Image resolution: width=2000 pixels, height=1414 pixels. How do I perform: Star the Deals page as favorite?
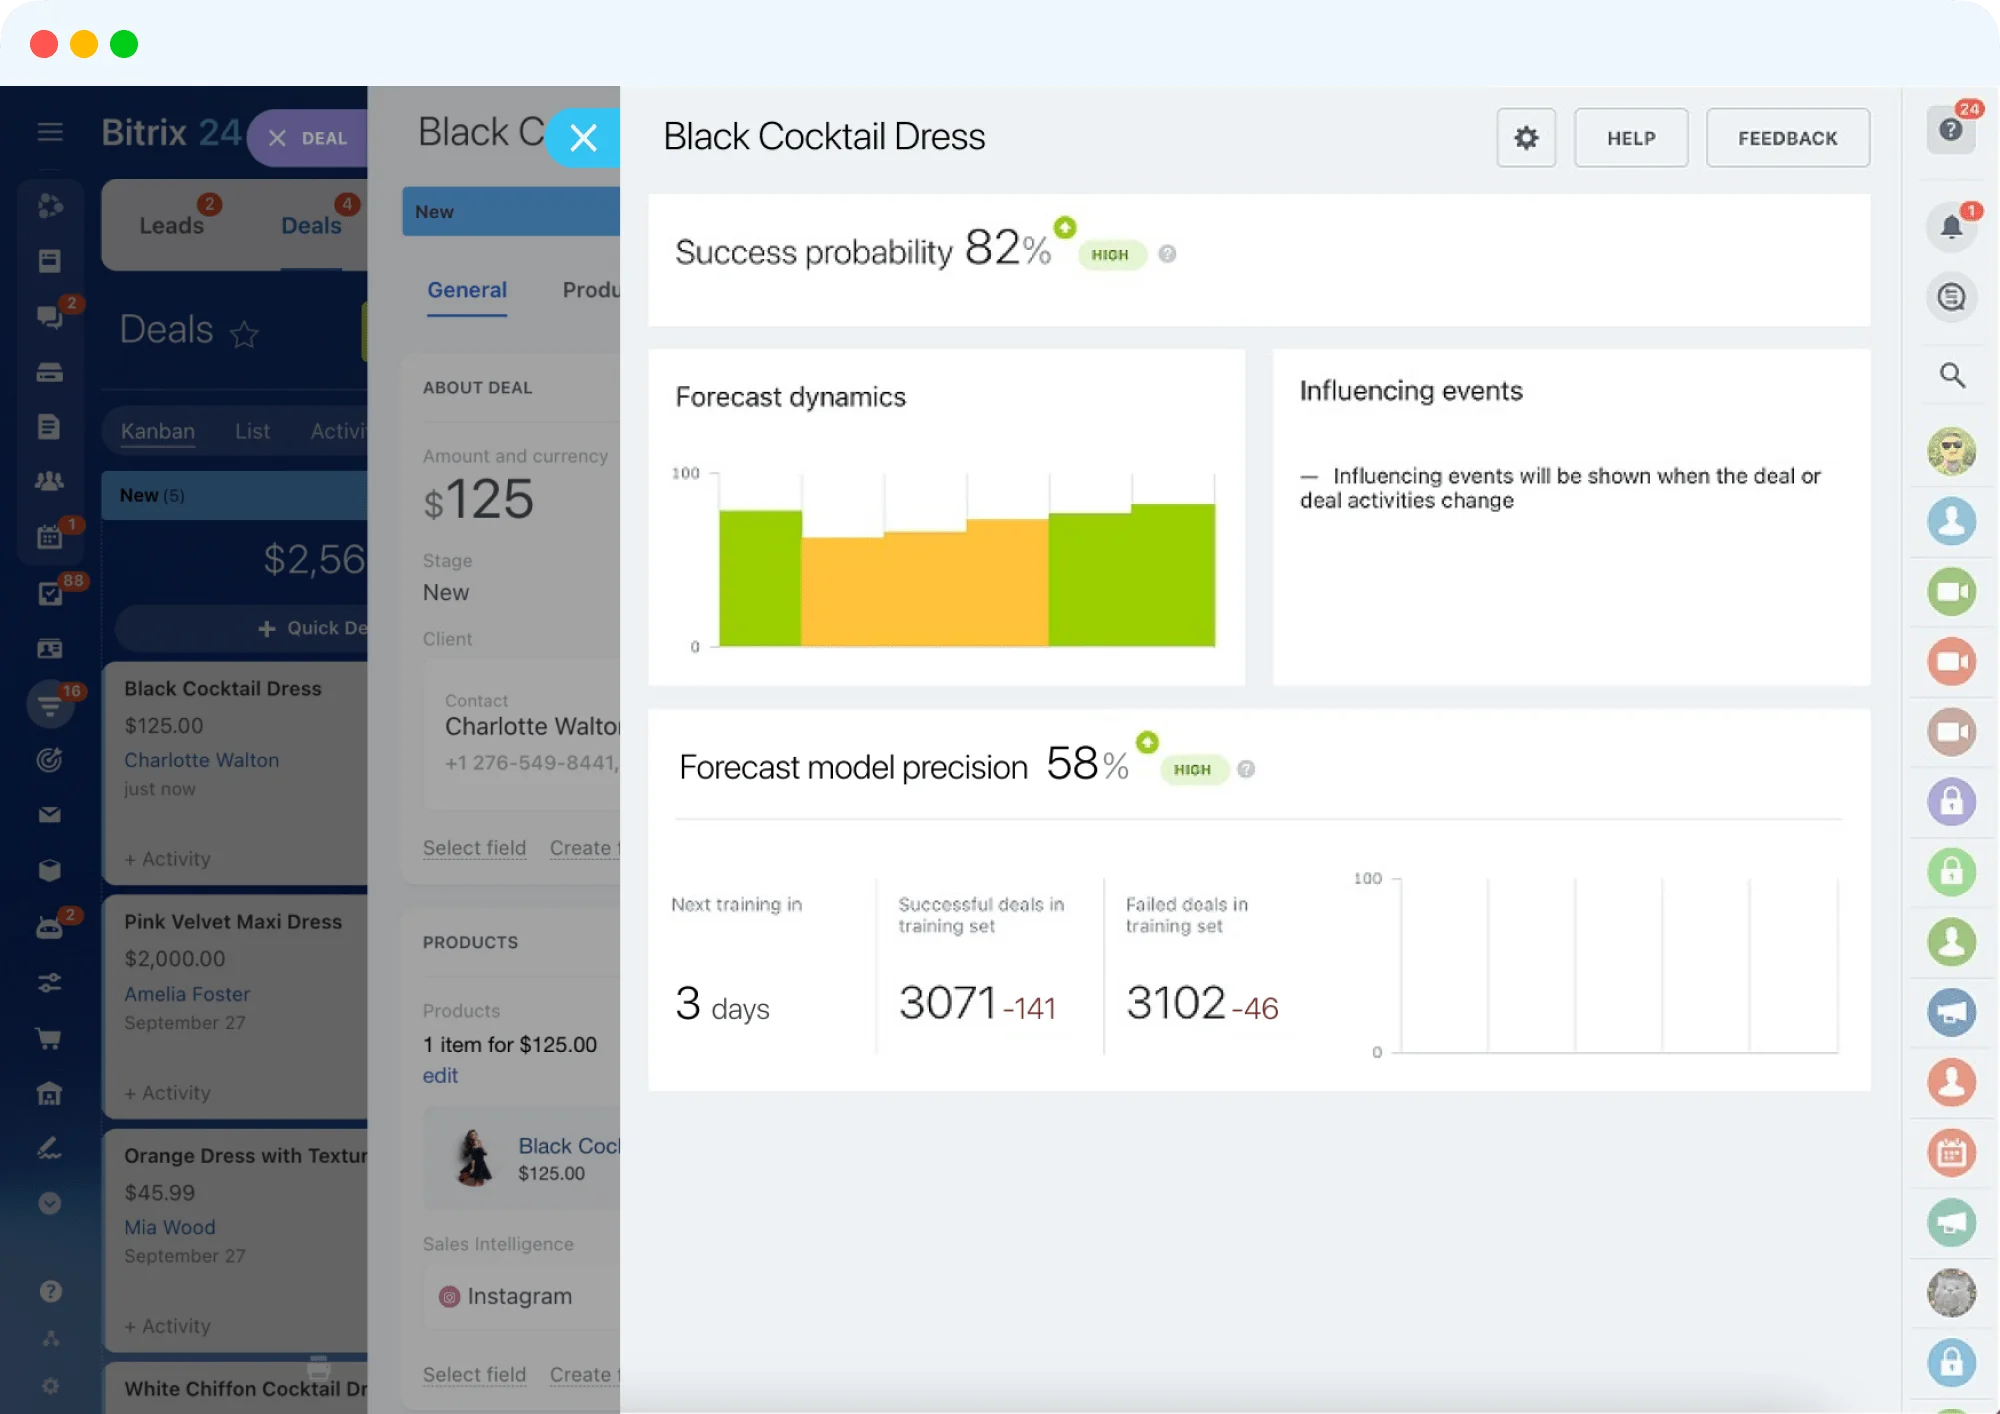click(244, 334)
